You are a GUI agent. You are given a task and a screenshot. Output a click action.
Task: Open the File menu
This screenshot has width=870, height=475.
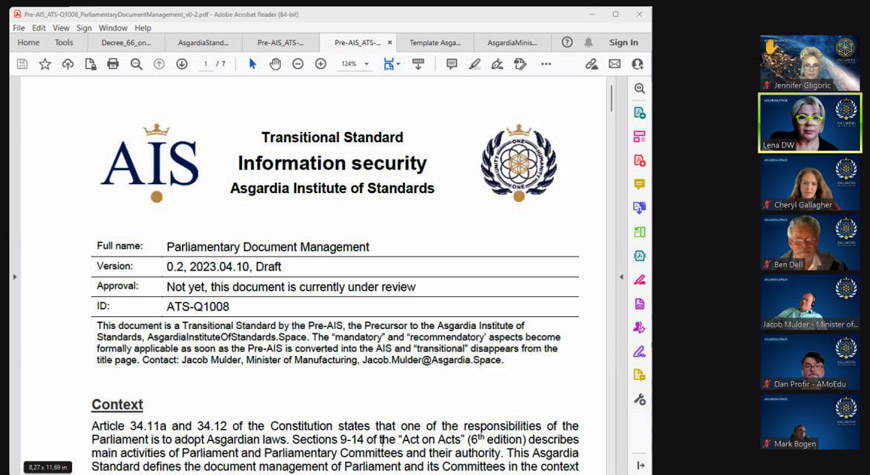[x=19, y=28]
